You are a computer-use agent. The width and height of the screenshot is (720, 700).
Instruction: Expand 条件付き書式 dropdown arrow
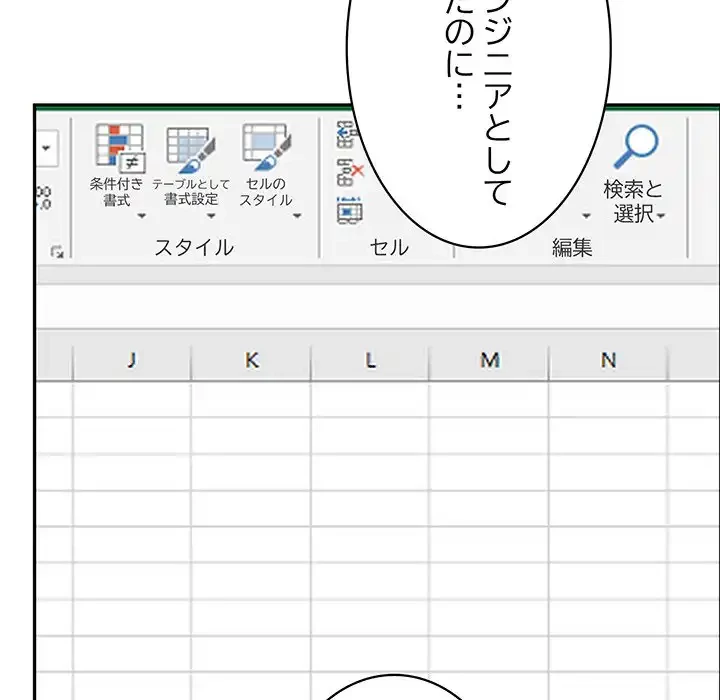click(141, 215)
